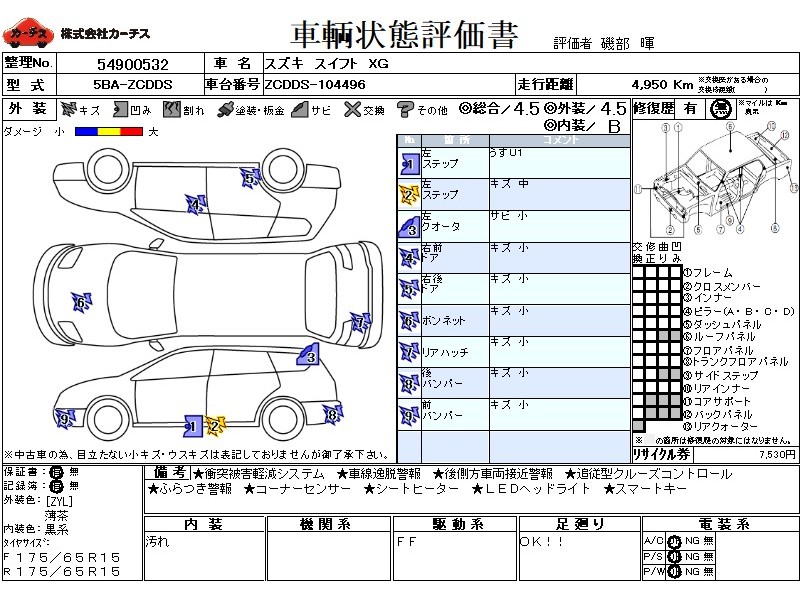Select the 交換 replacement X icon
The width and height of the screenshot is (800, 600).
tap(352, 109)
